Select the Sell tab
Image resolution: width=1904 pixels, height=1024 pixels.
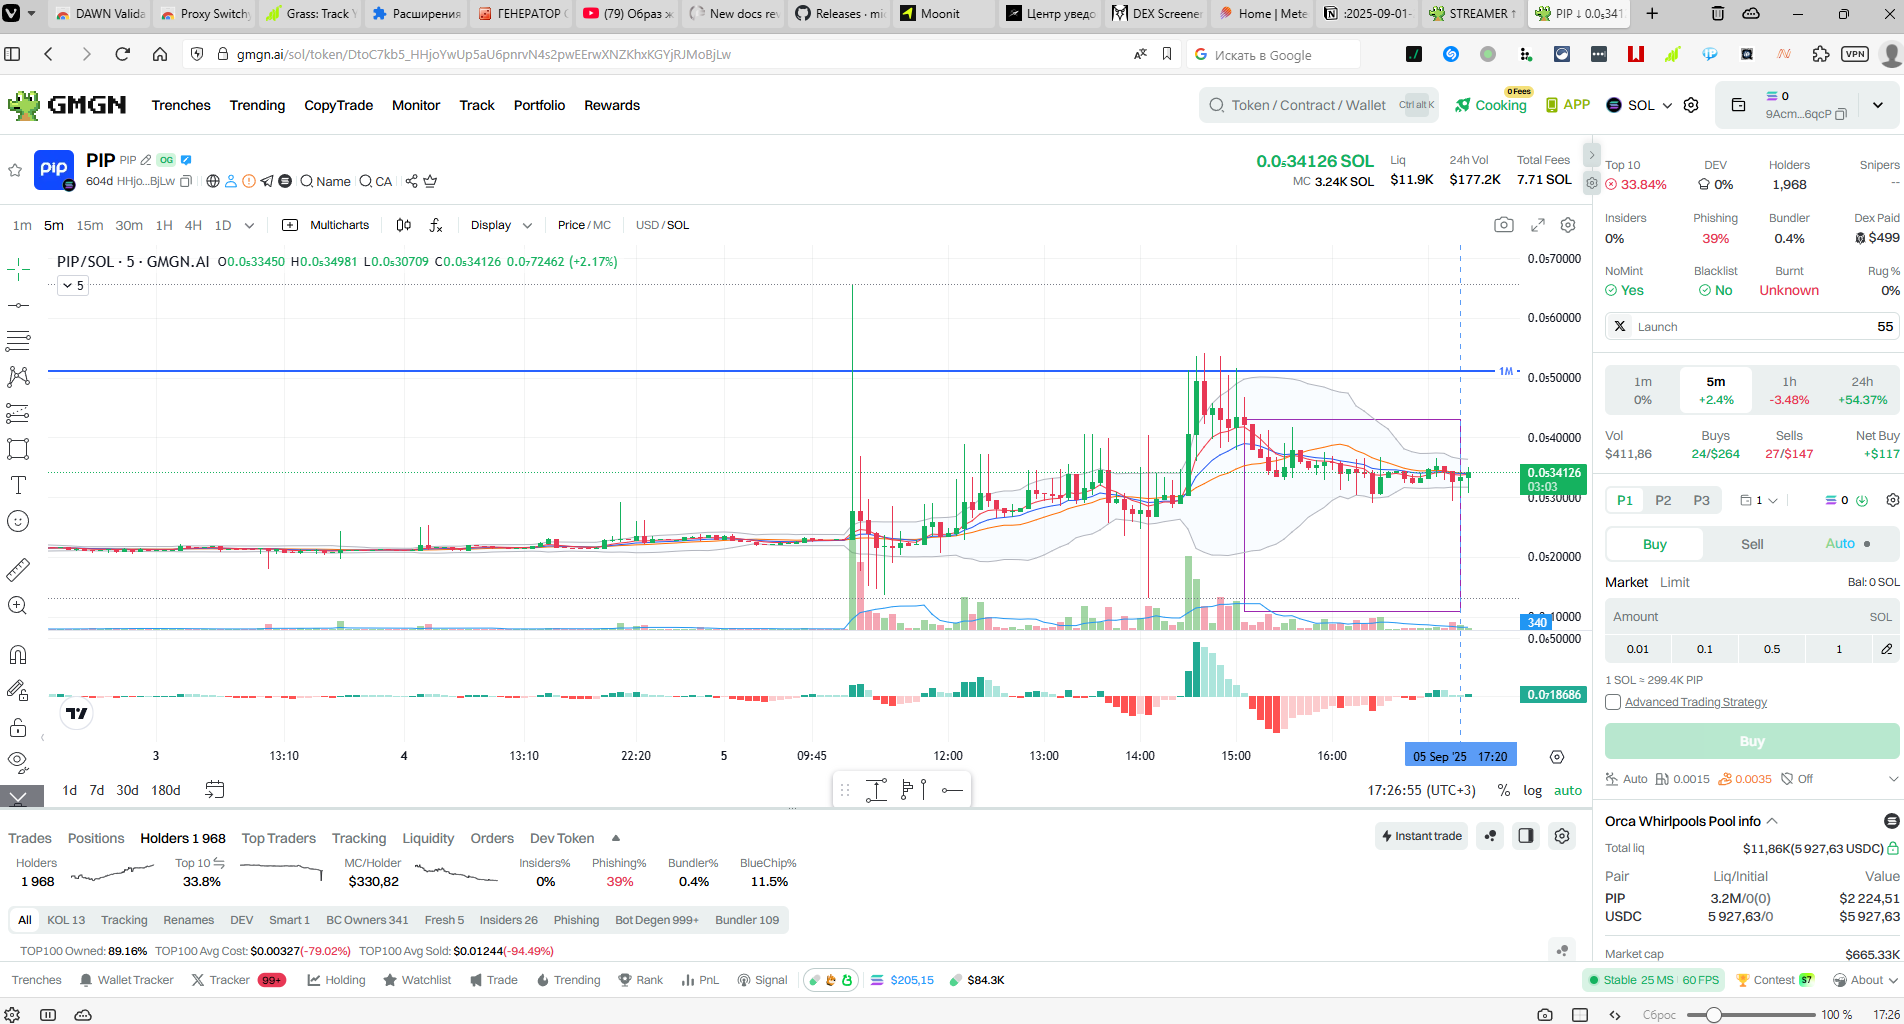point(1752,544)
